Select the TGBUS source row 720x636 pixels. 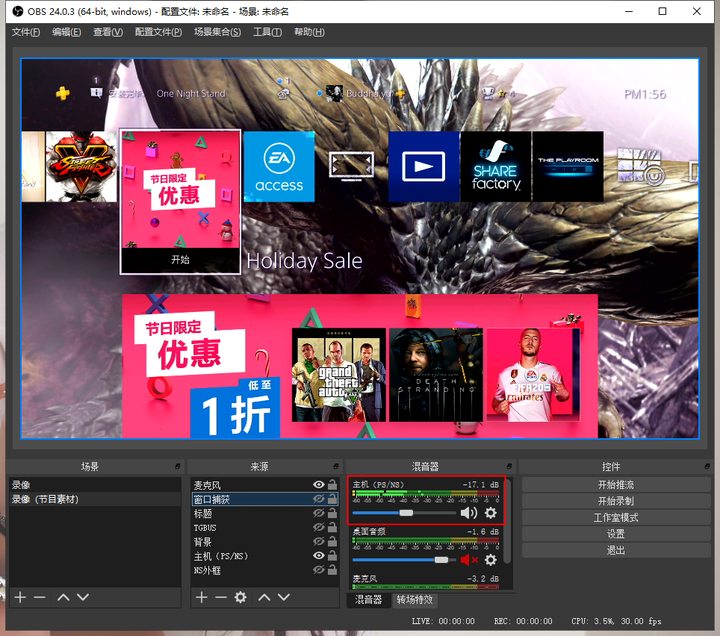265,527
